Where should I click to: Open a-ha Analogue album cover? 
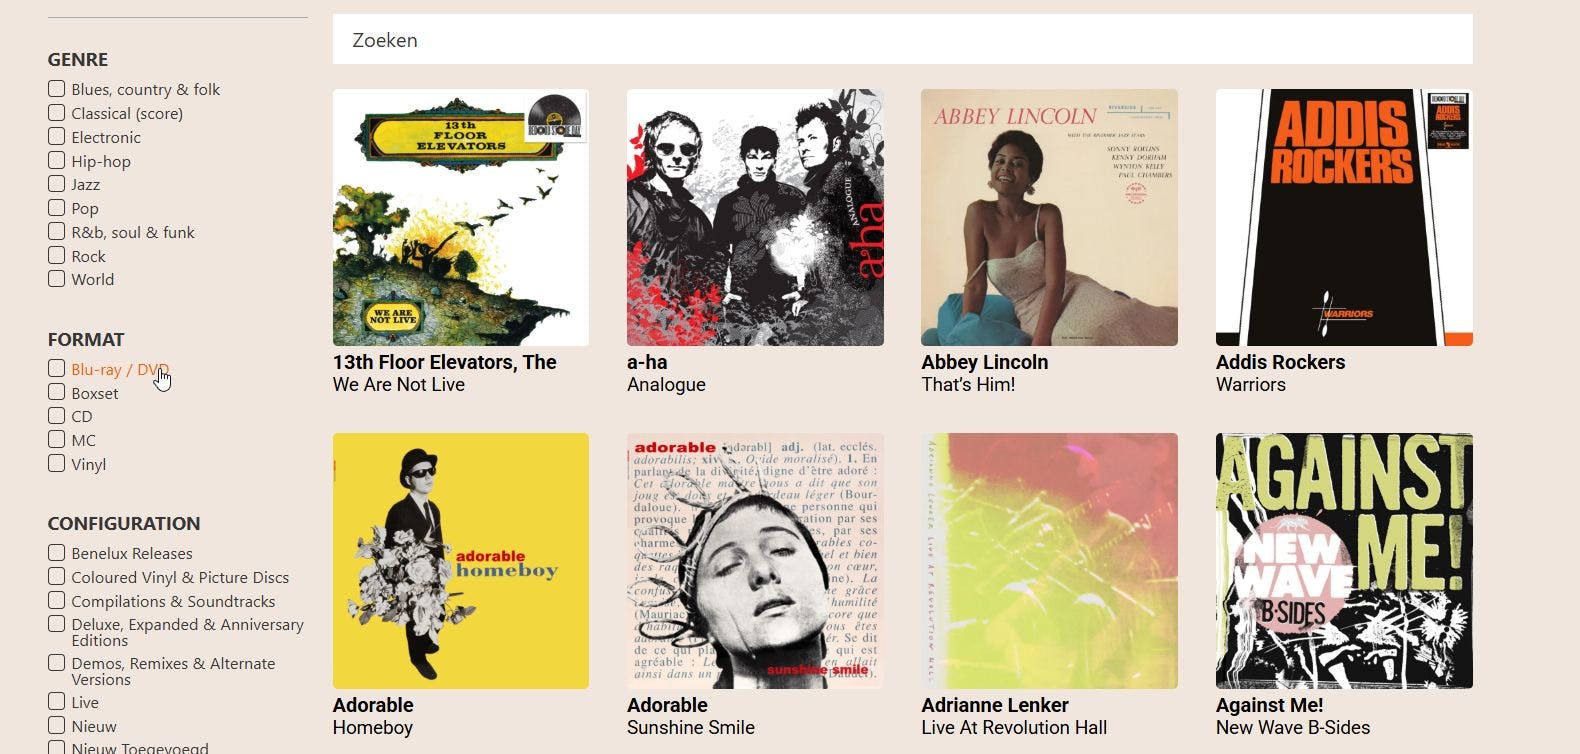(x=755, y=218)
